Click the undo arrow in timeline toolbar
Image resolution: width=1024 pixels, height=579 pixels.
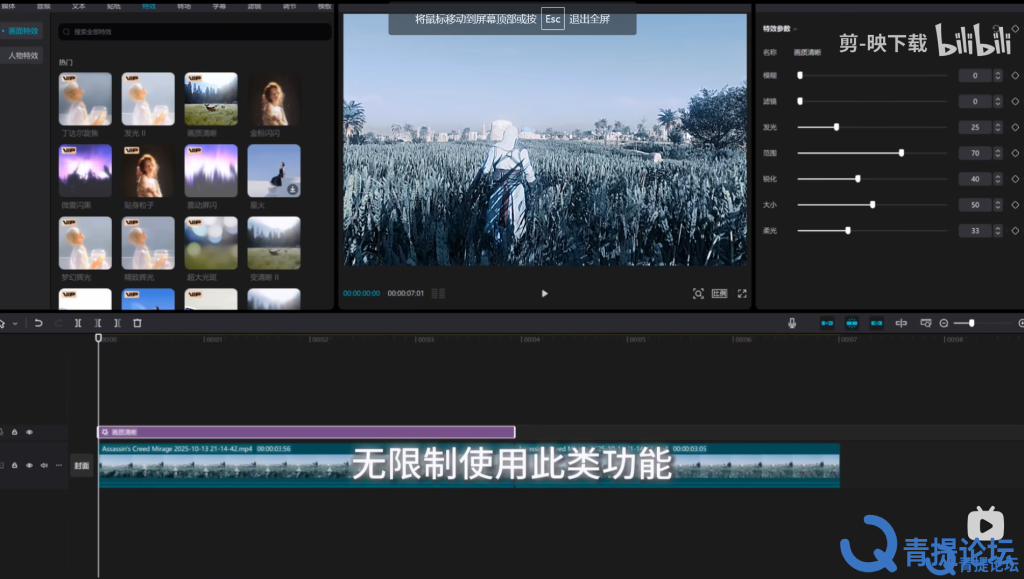39,323
